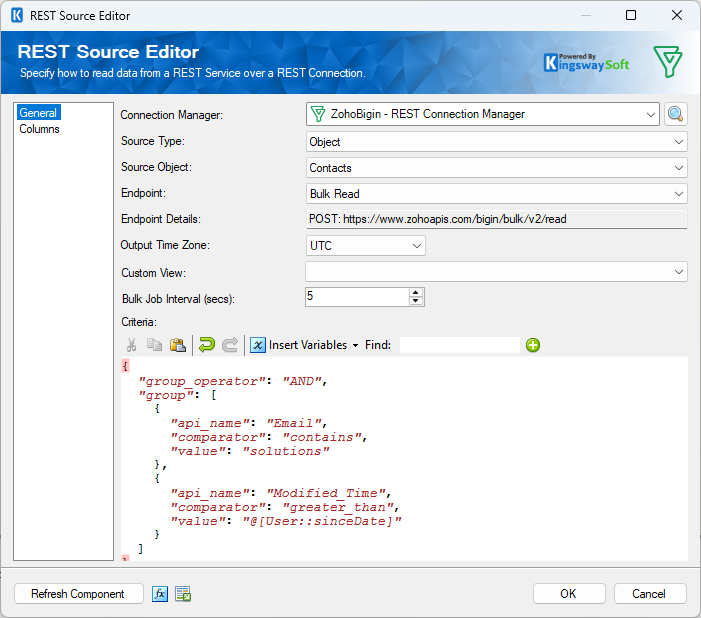This screenshot has width=701, height=618.
Task: Click the "Email" api_name value
Action: click(x=294, y=423)
